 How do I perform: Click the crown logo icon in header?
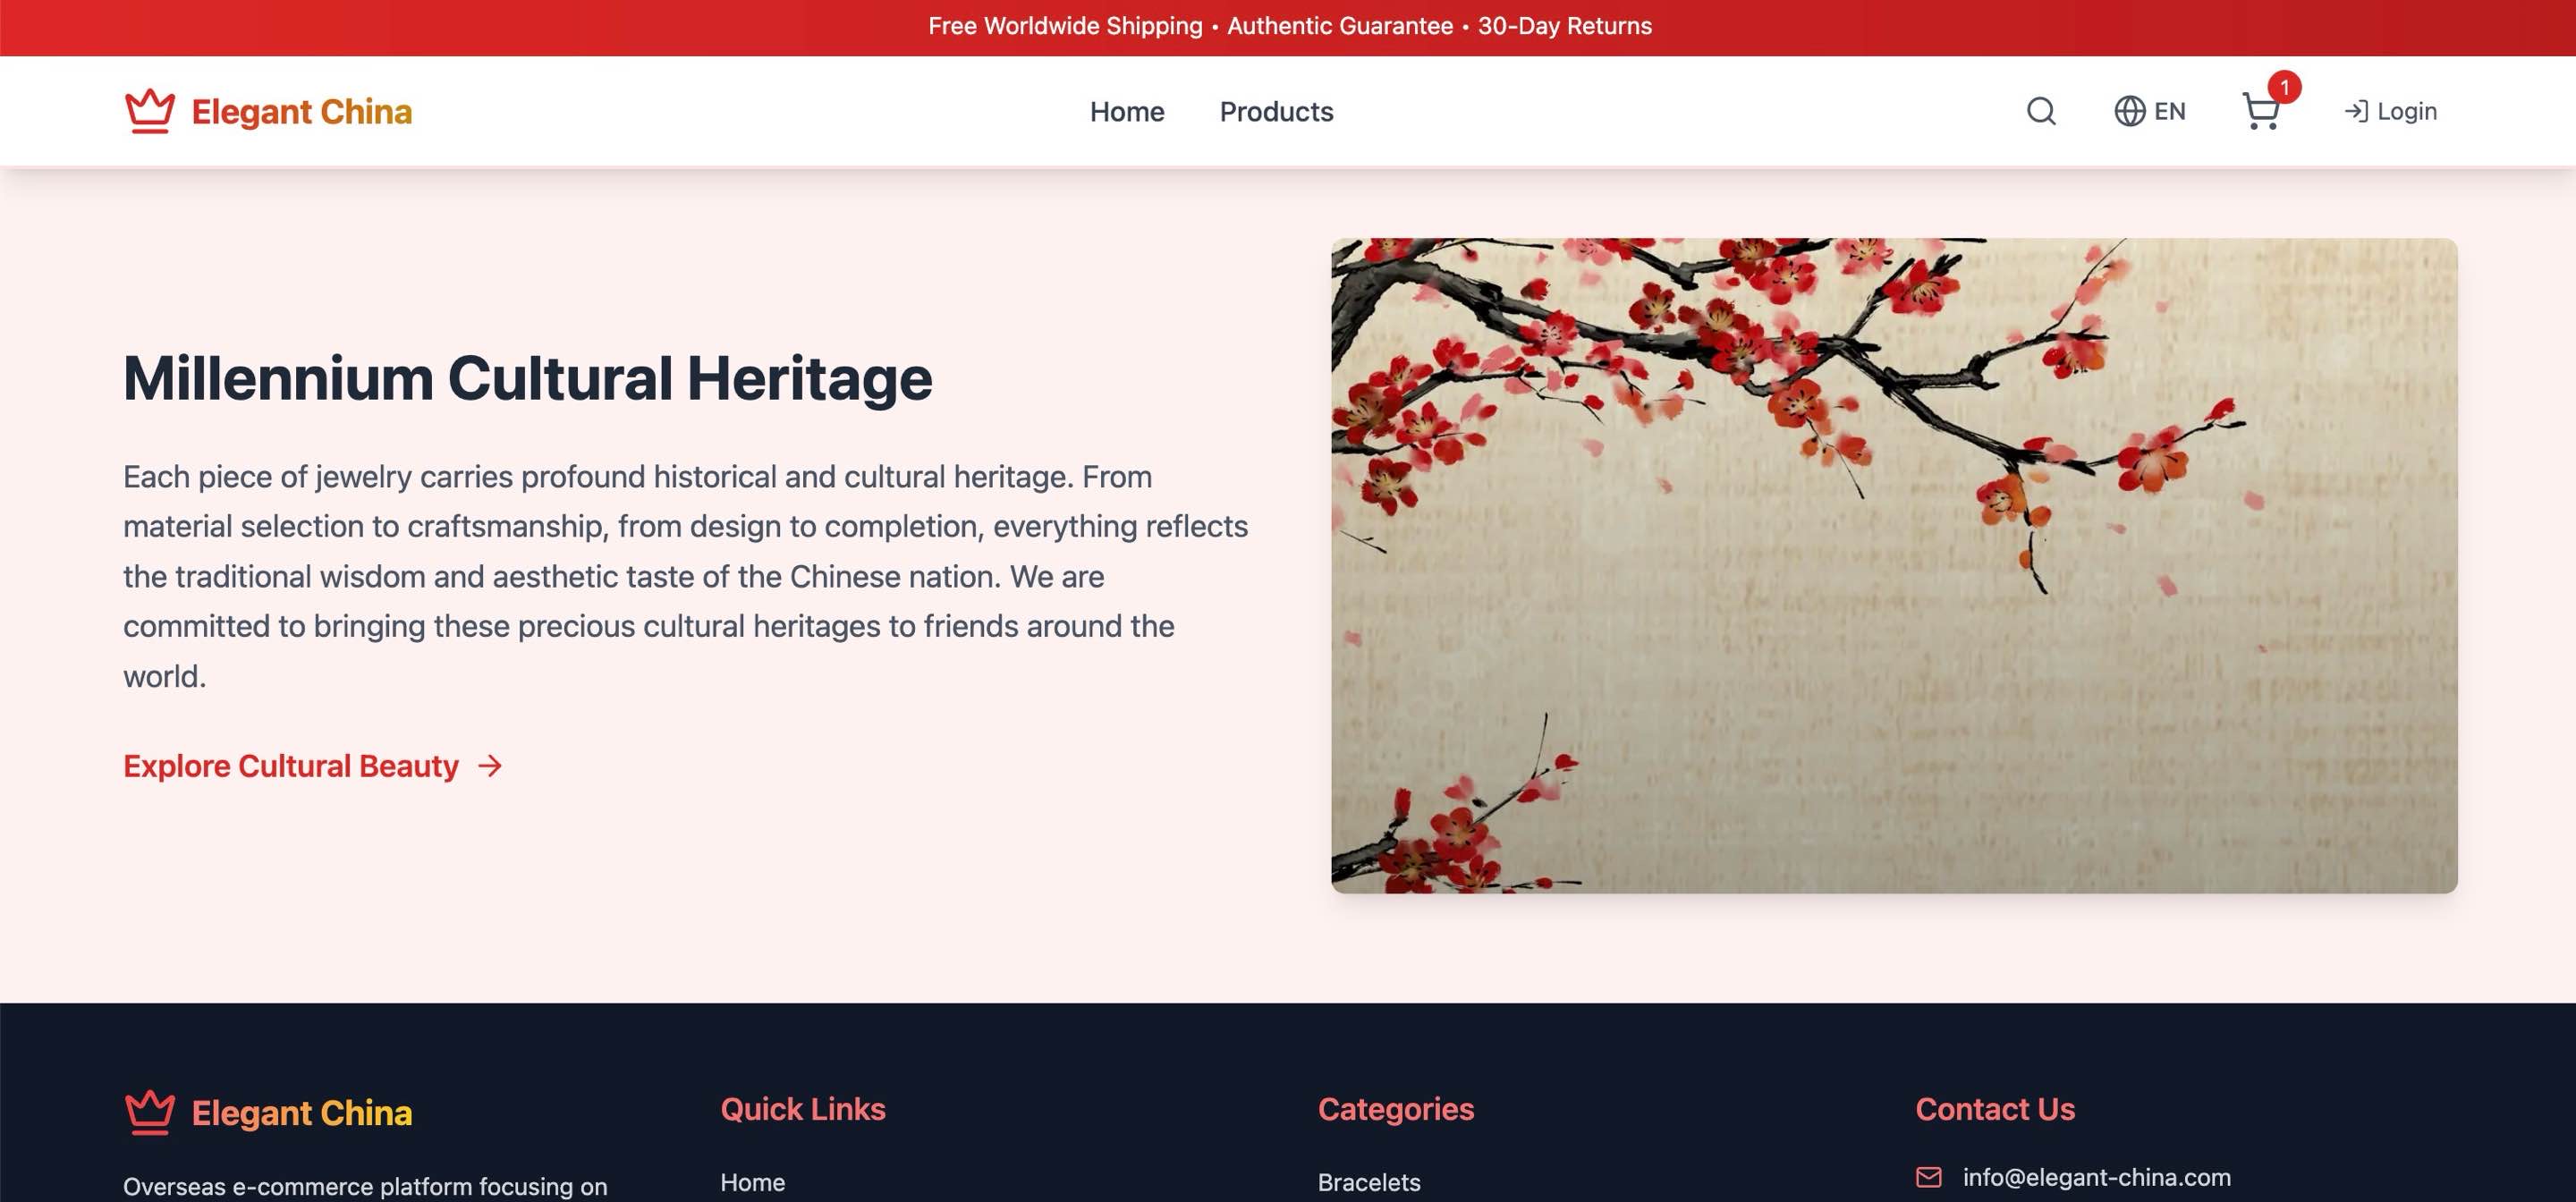point(150,111)
